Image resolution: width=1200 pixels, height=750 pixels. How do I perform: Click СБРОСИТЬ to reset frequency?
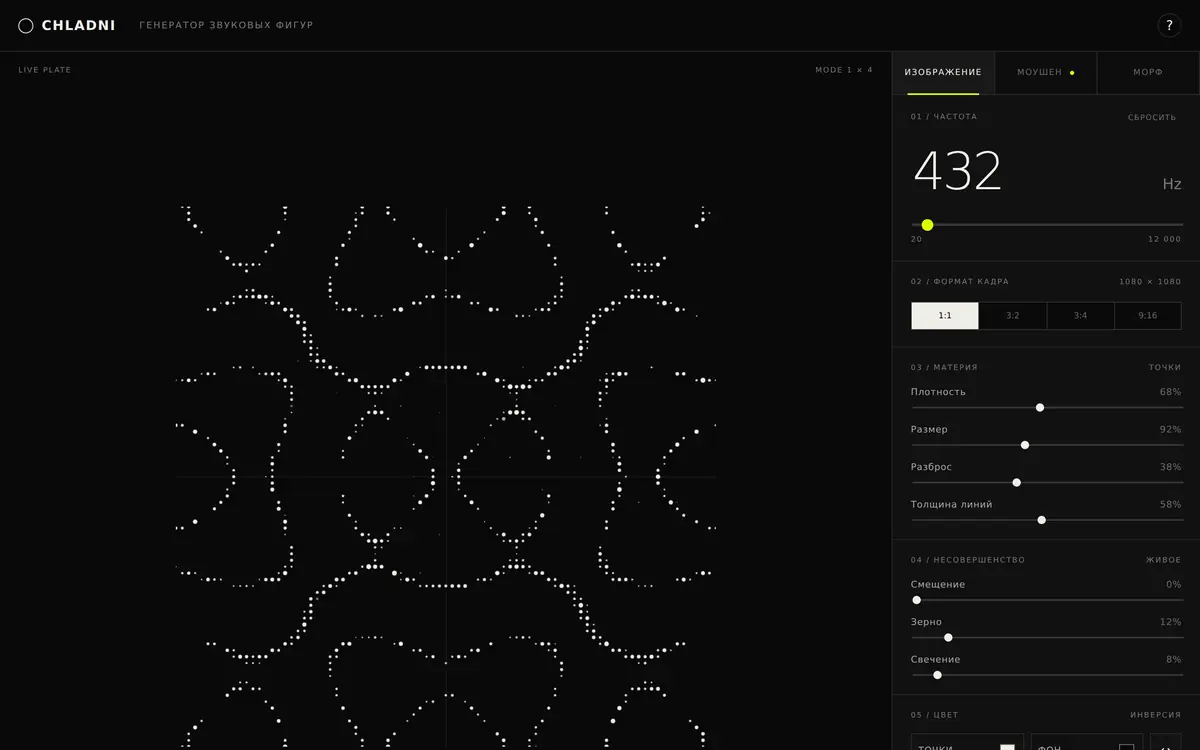click(x=1152, y=117)
